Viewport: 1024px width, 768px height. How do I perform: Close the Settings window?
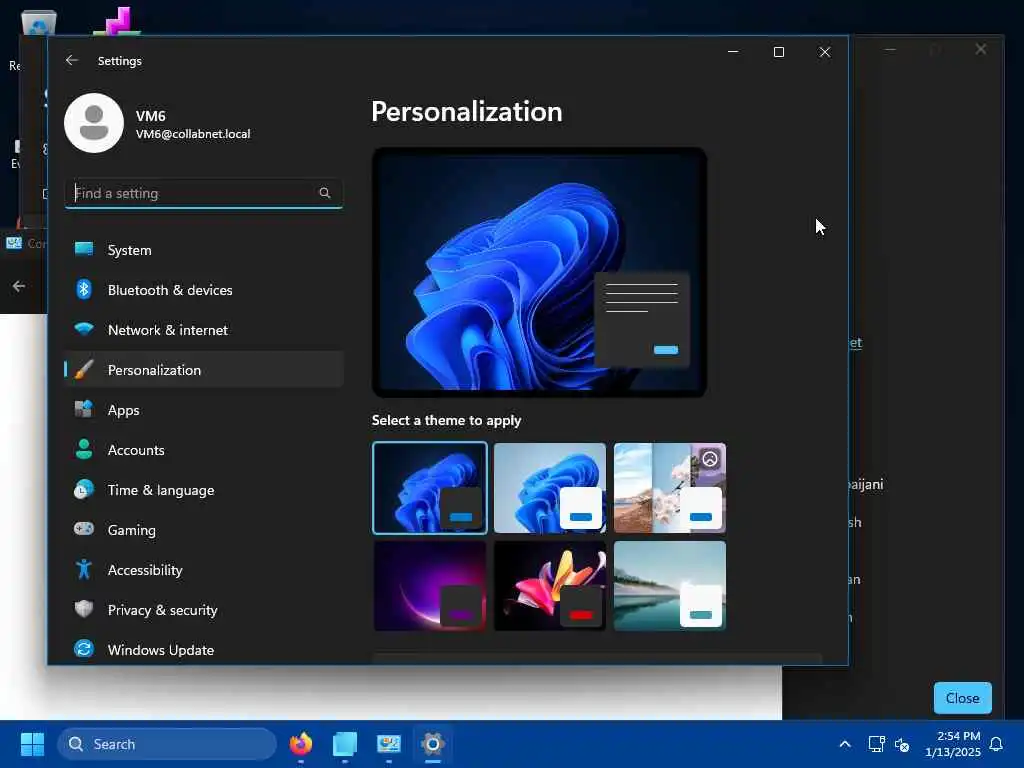point(825,52)
